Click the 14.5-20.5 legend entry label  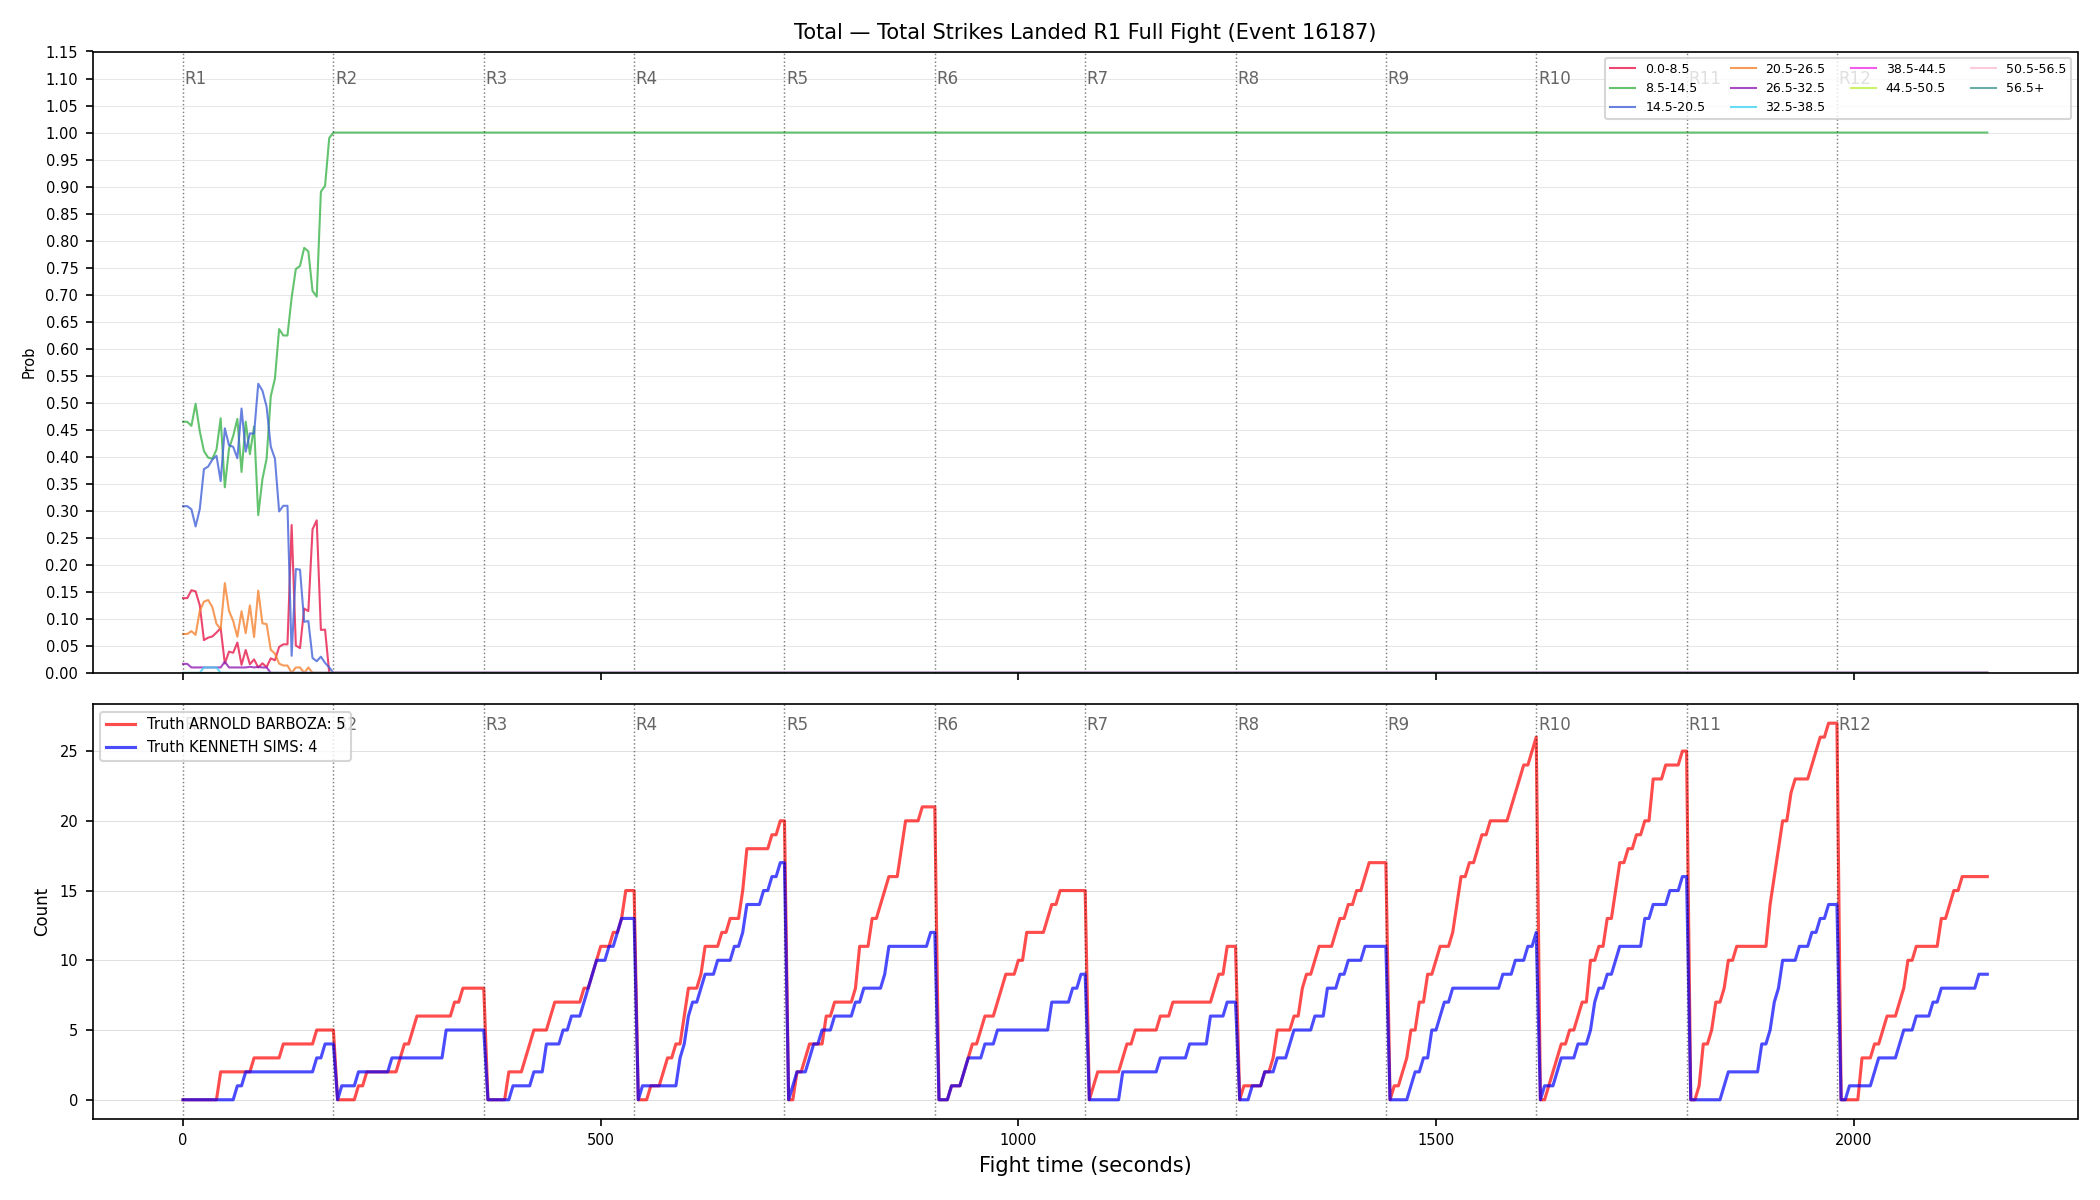tap(1675, 107)
